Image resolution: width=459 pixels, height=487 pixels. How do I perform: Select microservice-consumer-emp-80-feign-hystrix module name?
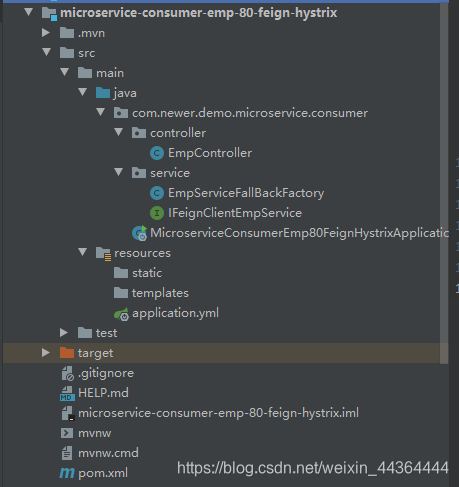click(x=199, y=13)
